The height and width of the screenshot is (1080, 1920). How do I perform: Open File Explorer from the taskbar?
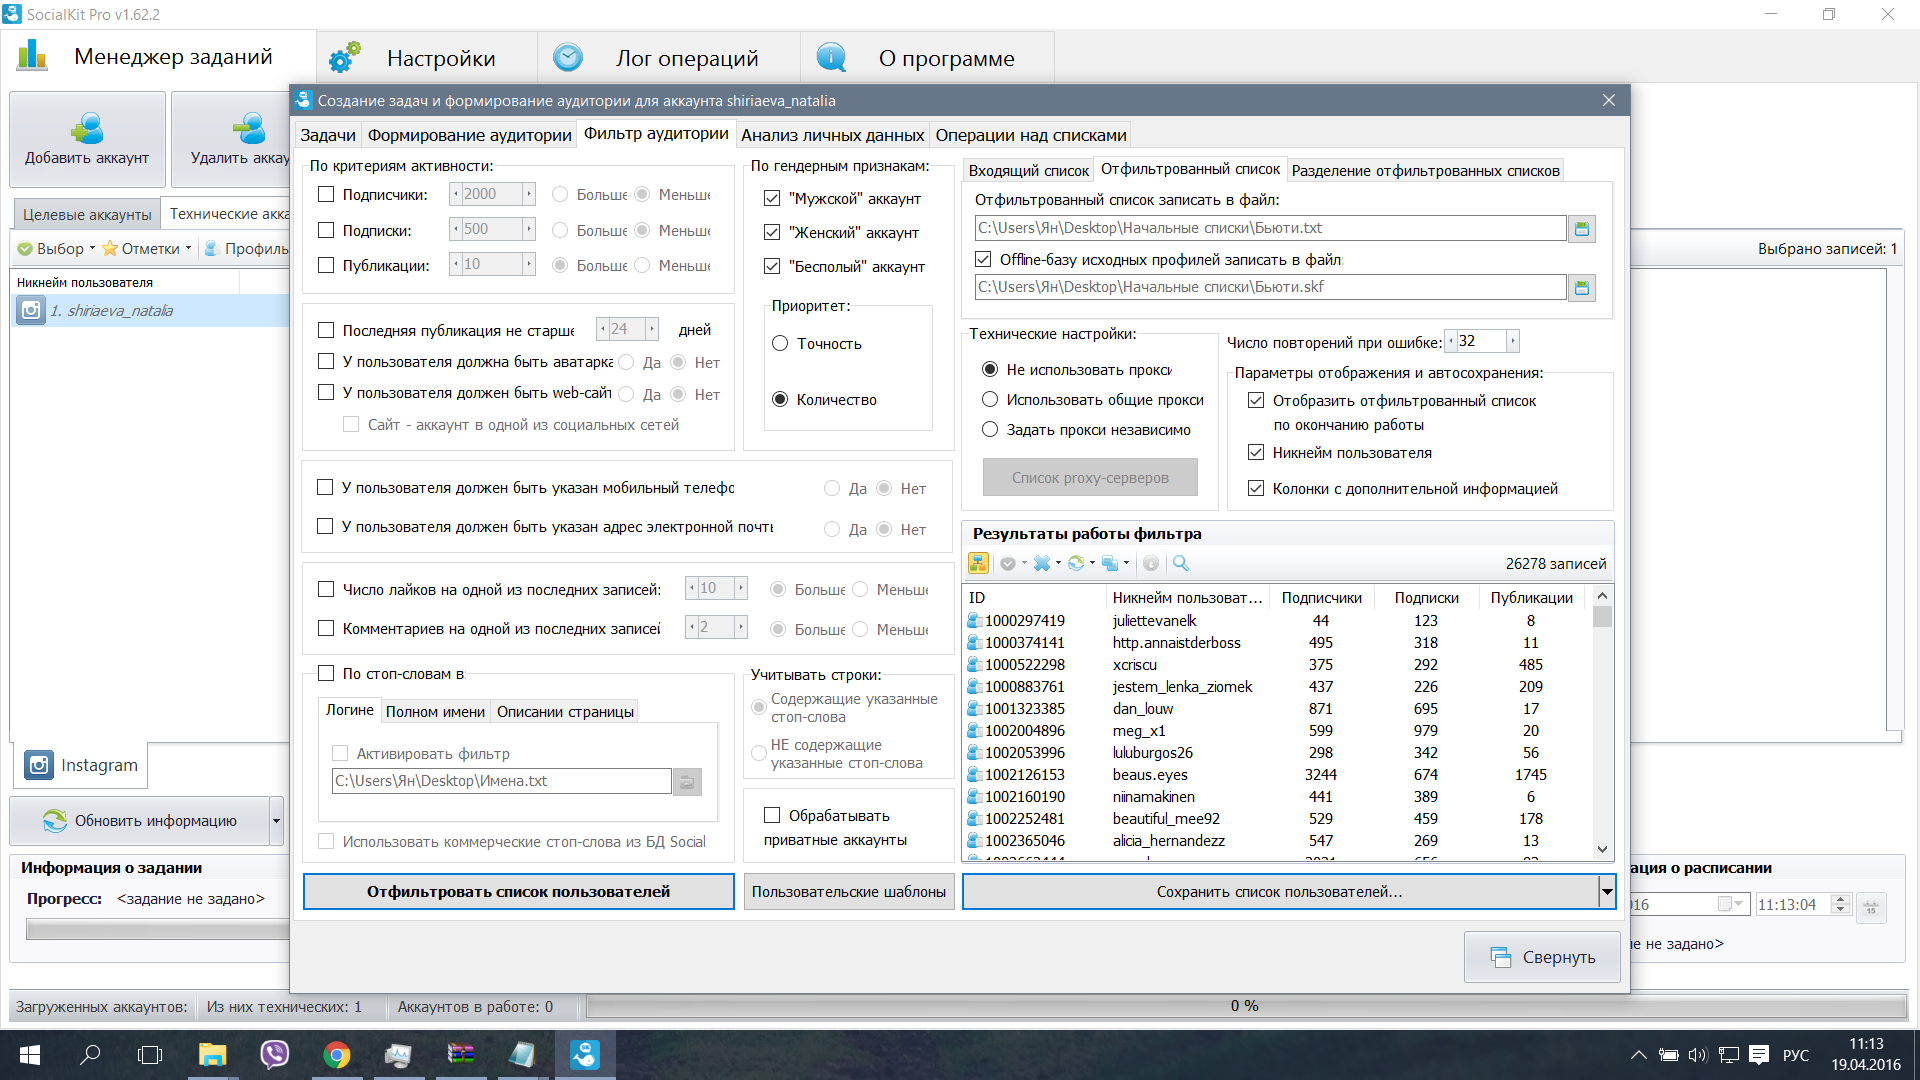point(212,1055)
